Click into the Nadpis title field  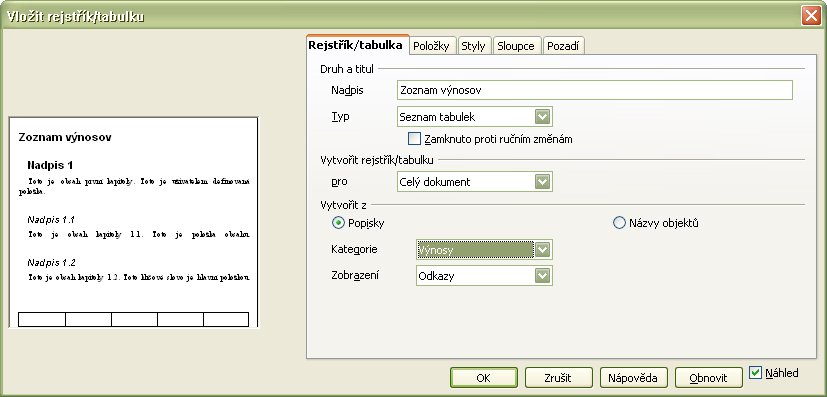(x=594, y=90)
